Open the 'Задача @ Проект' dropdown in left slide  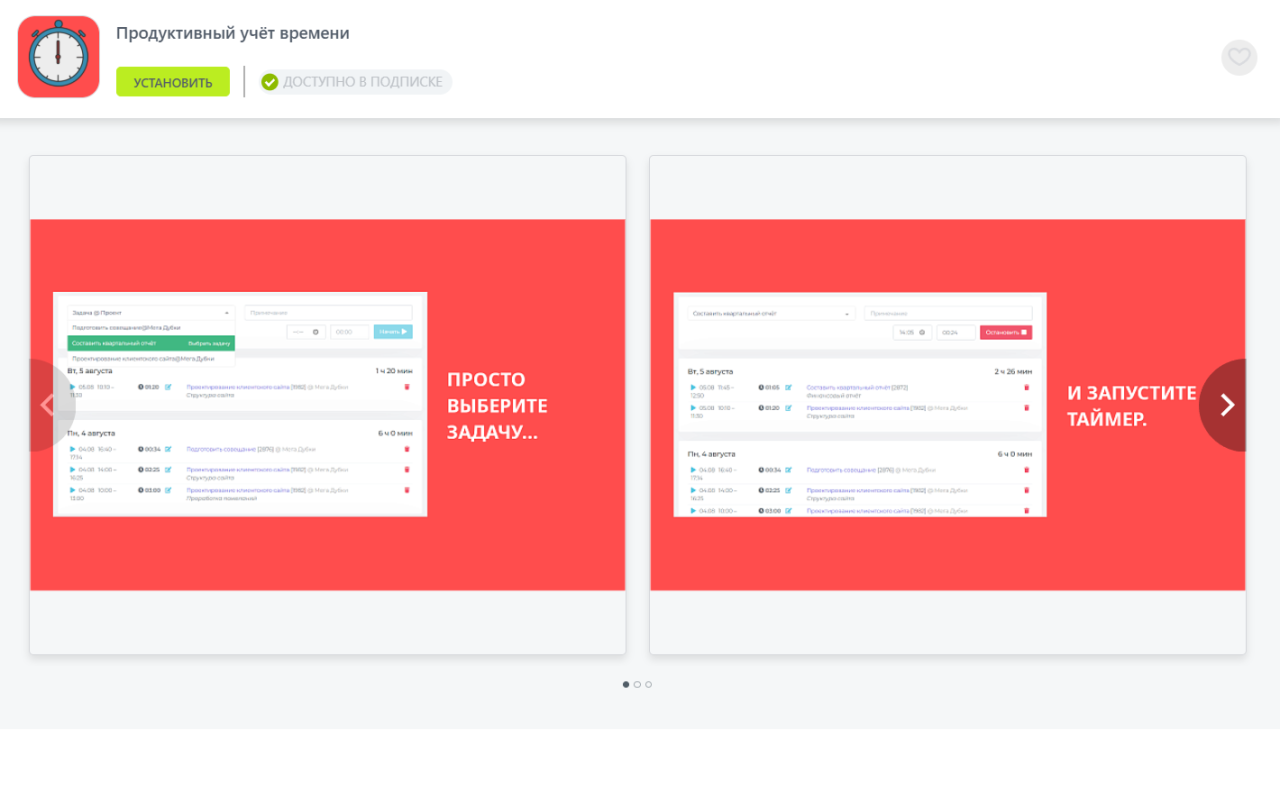pos(151,313)
